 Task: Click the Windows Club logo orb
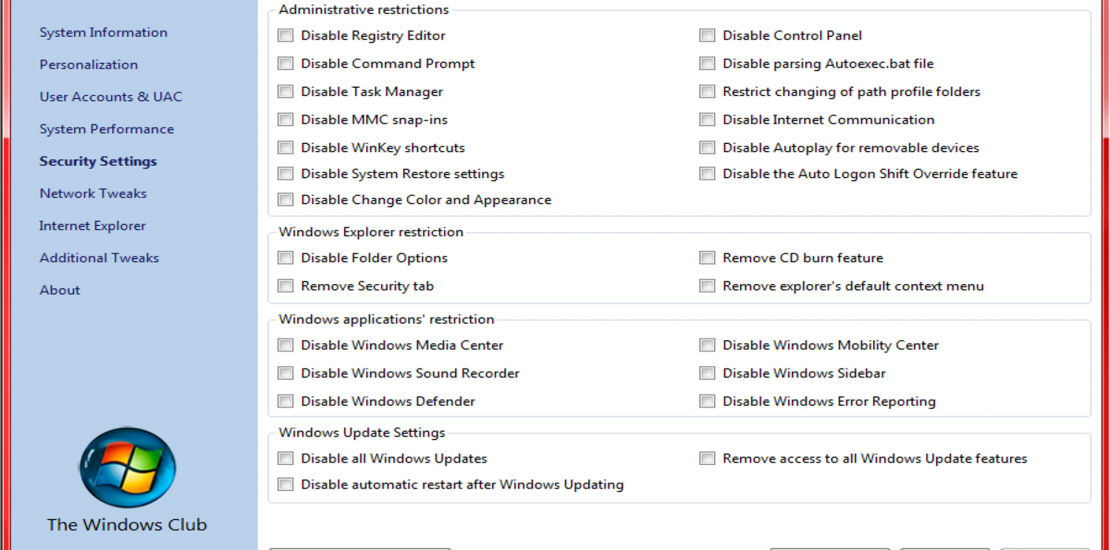(127, 468)
